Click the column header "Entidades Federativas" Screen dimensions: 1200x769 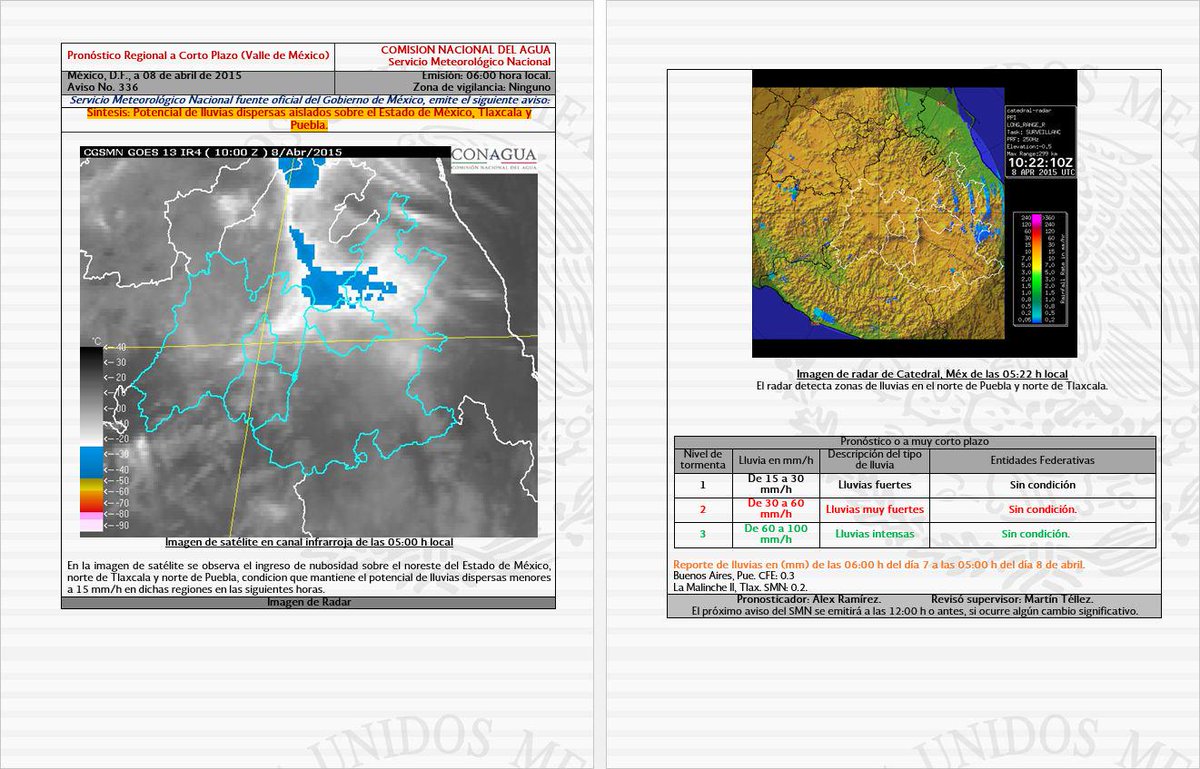(1042, 461)
